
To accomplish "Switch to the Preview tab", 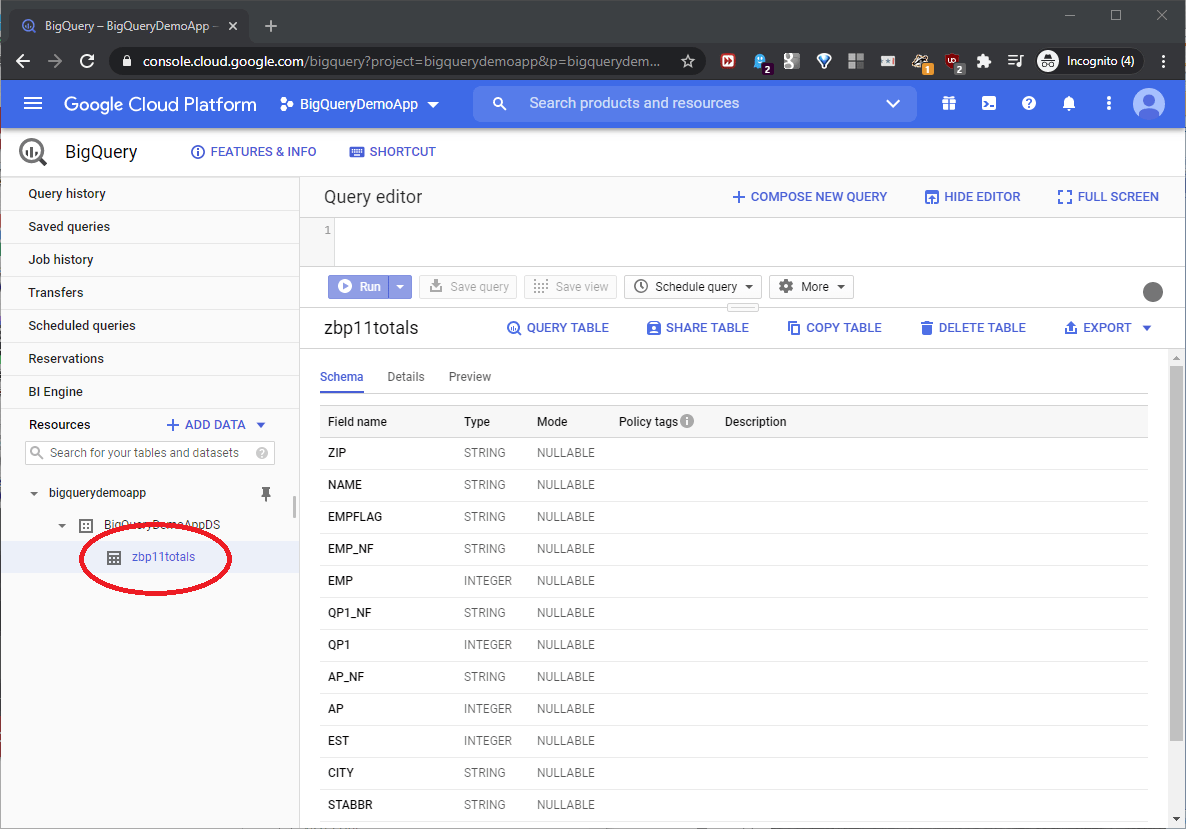I will (469, 377).
